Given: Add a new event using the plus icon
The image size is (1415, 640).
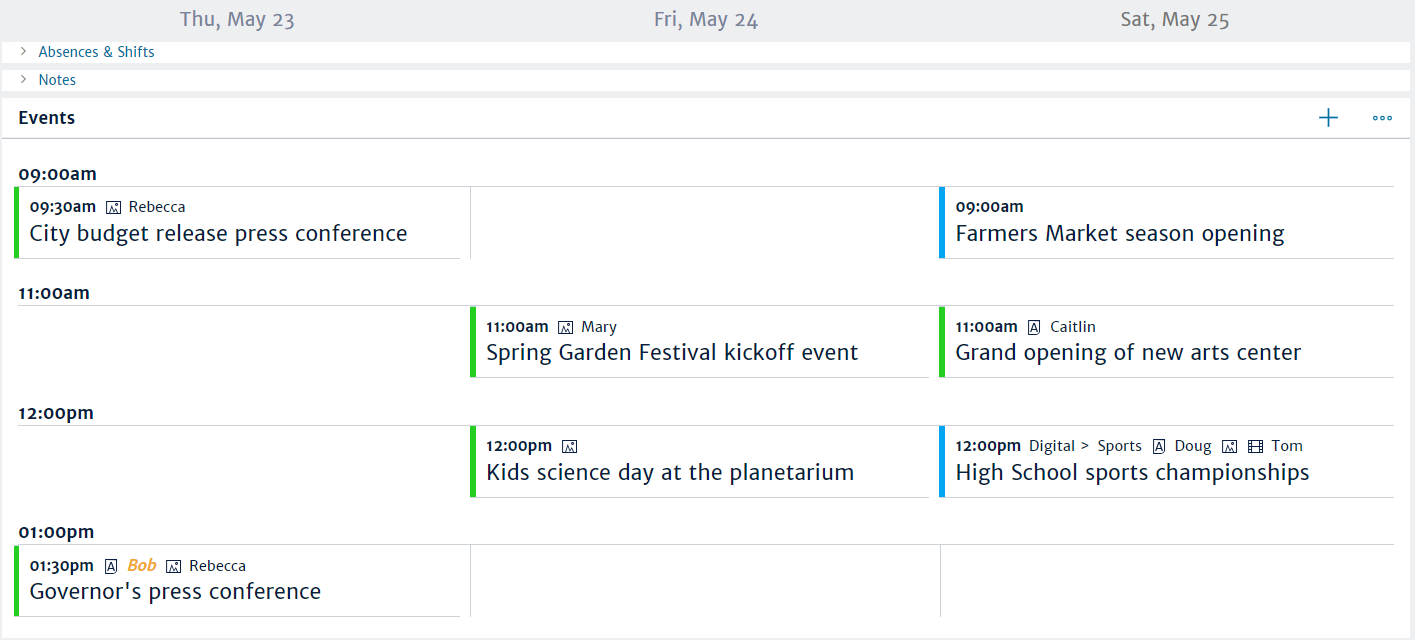Looking at the screenshot, I should [x=1328, y=117].
